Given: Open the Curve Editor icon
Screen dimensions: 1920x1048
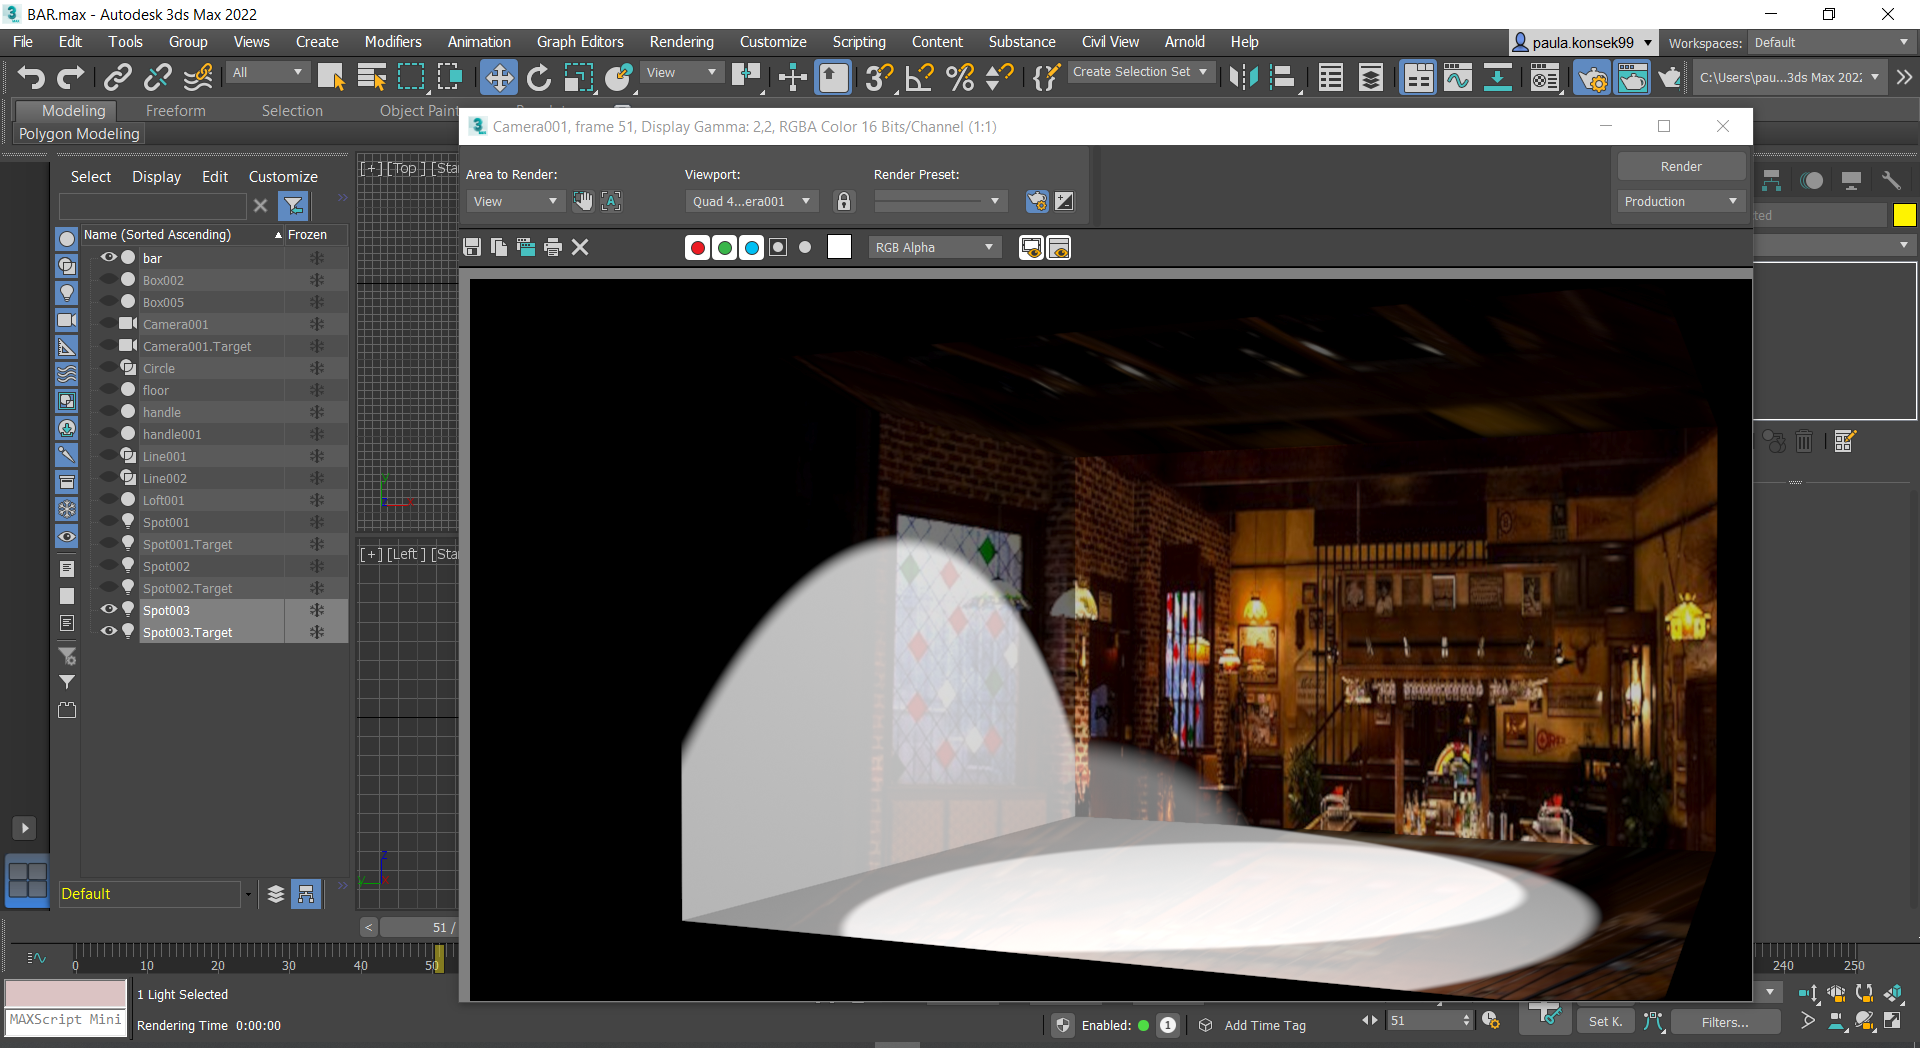Looking at the screenshot, I should [x=1458, y=77].
